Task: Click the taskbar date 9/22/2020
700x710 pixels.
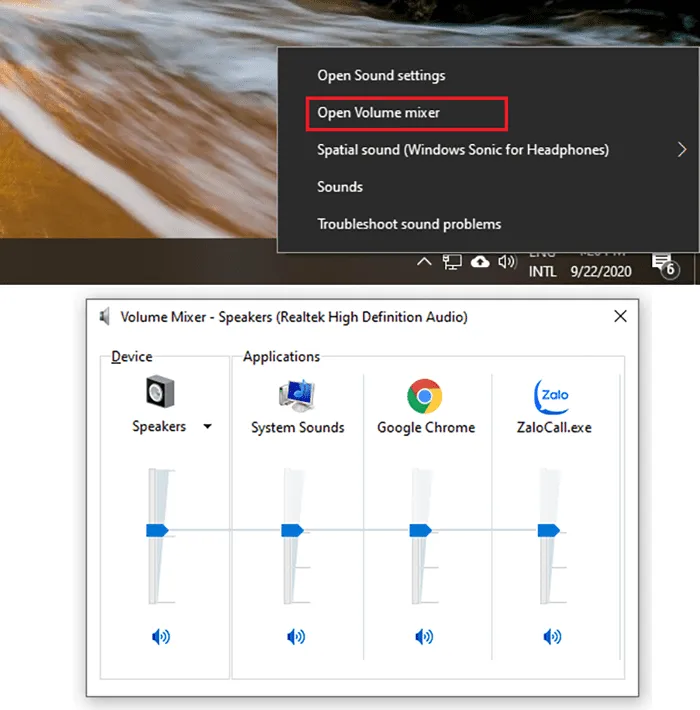Action: coord(600,271)
